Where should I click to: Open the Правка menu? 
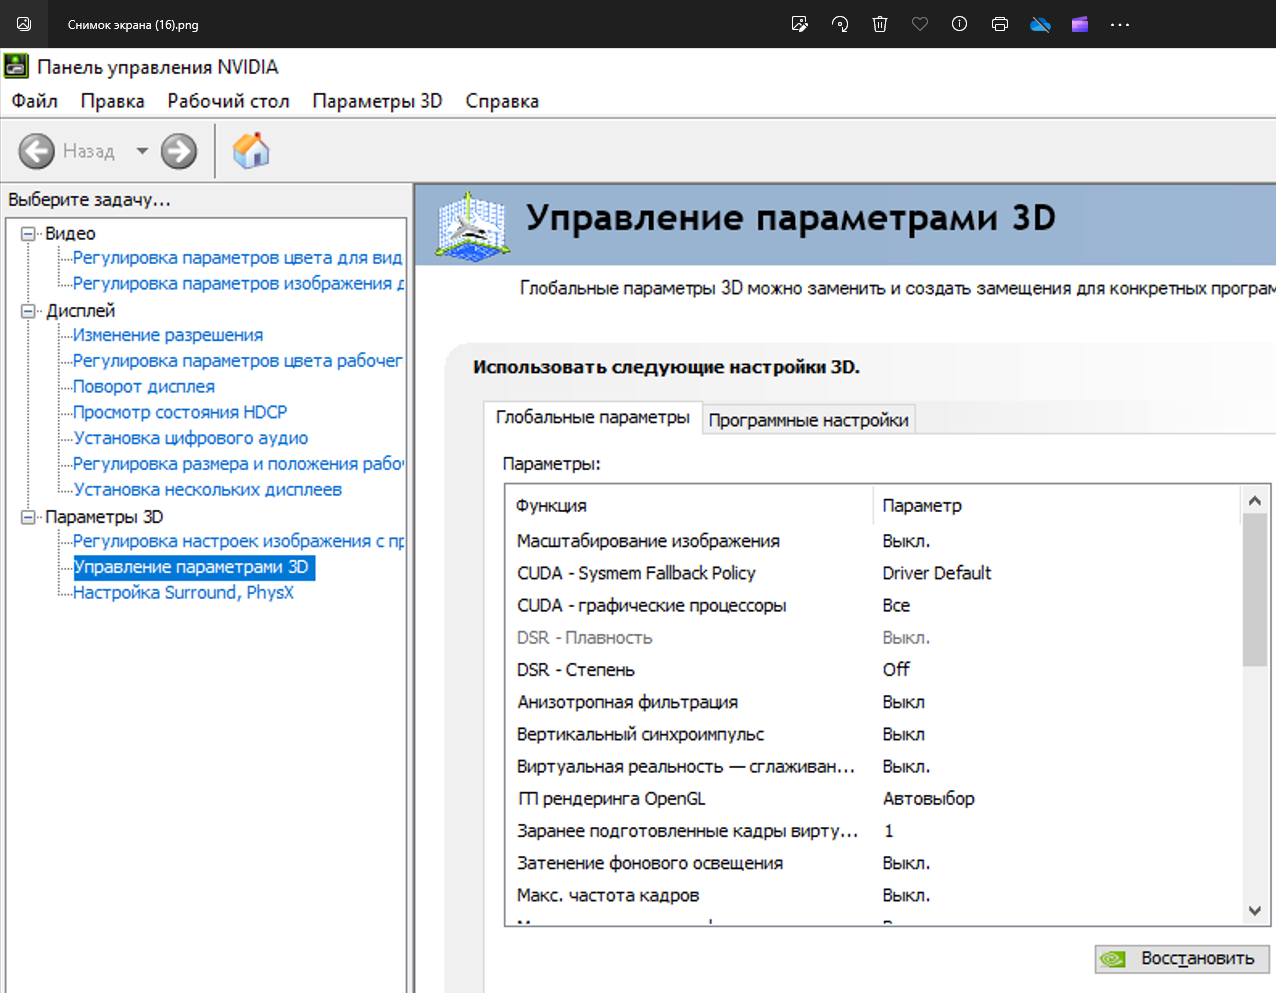(113, 101)
